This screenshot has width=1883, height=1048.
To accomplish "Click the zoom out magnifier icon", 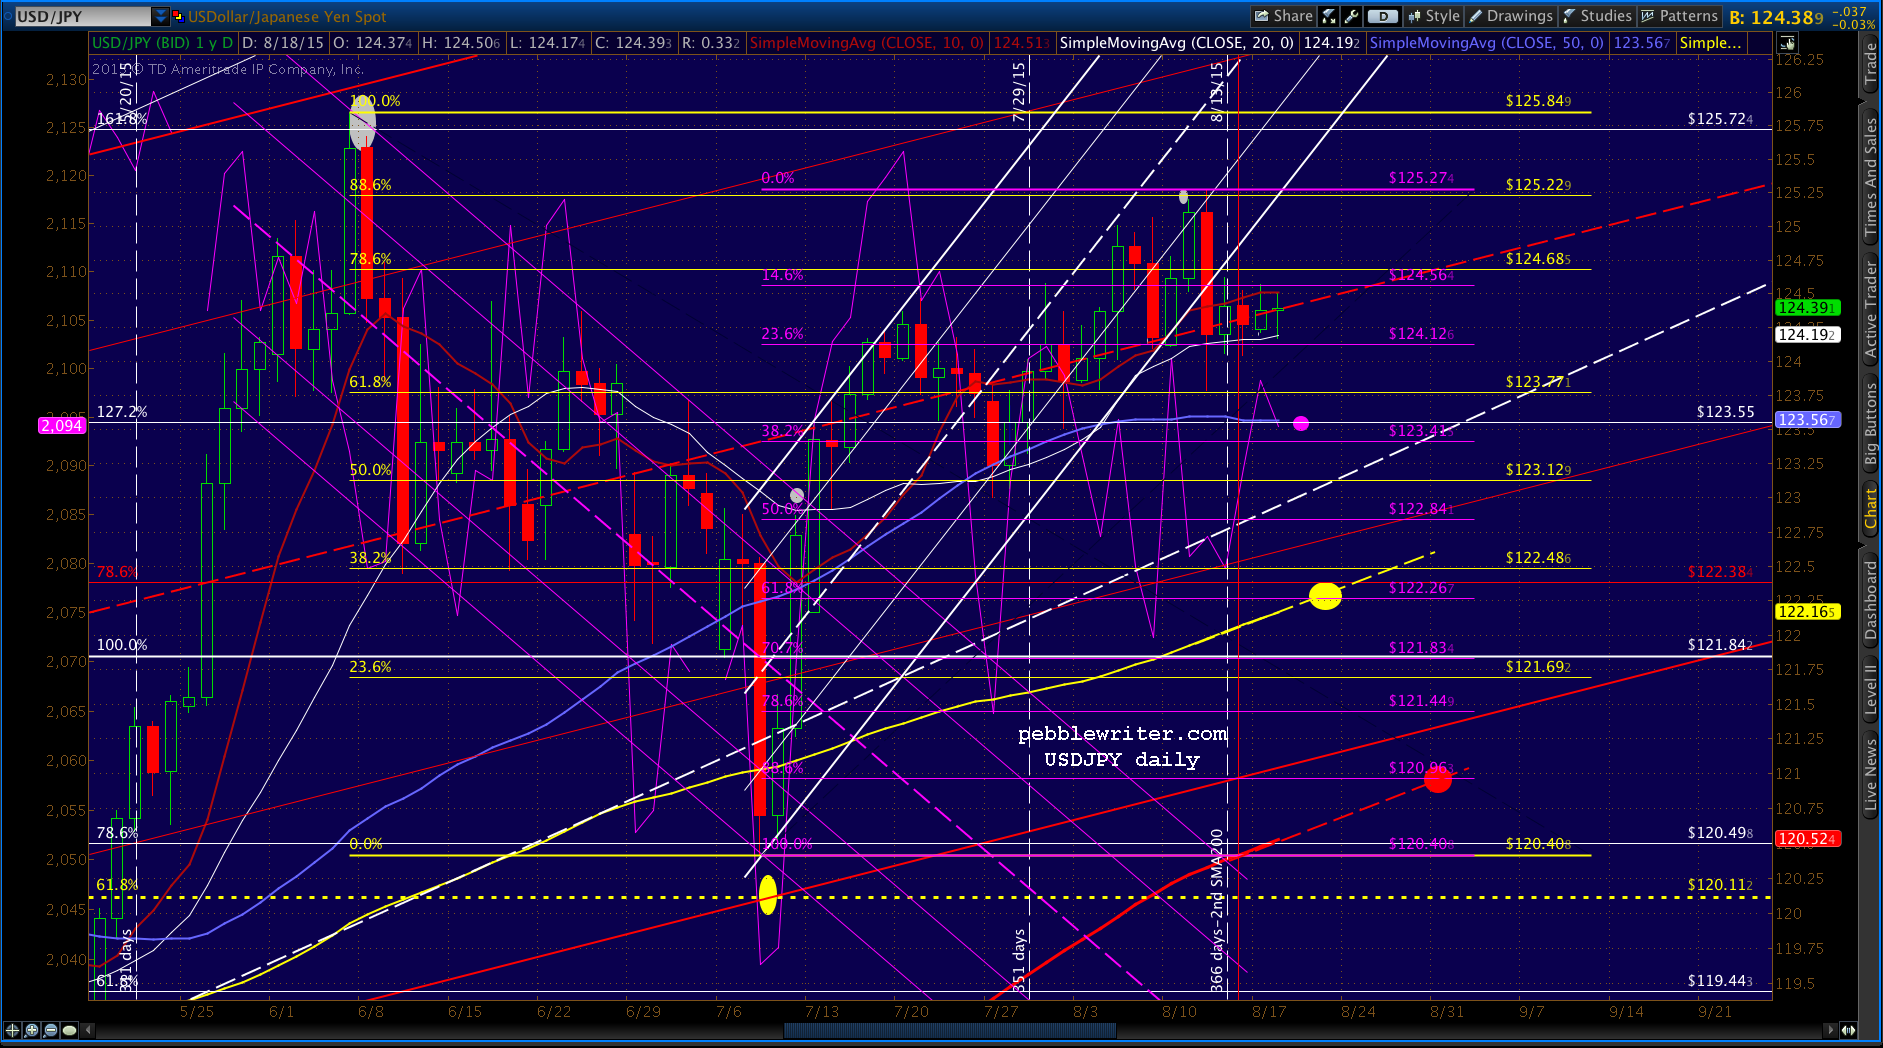I will click(50, 1030).
